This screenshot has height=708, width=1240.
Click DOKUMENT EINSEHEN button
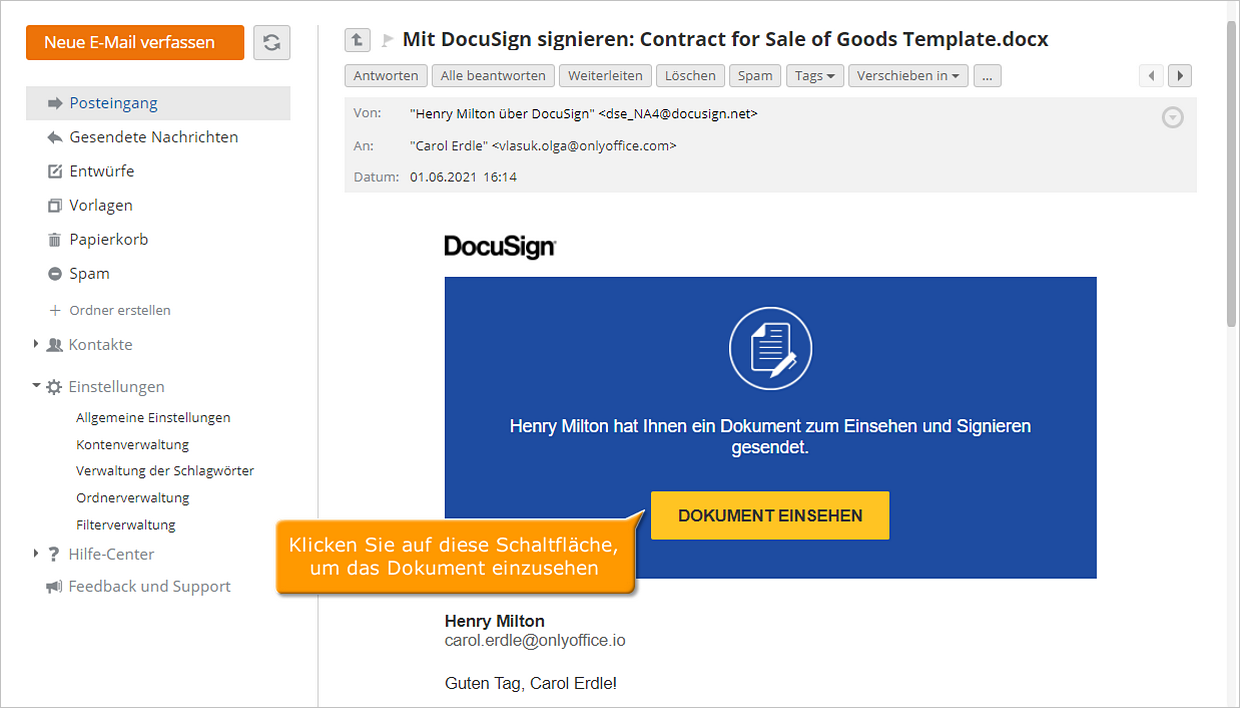[x=770, y=515]
